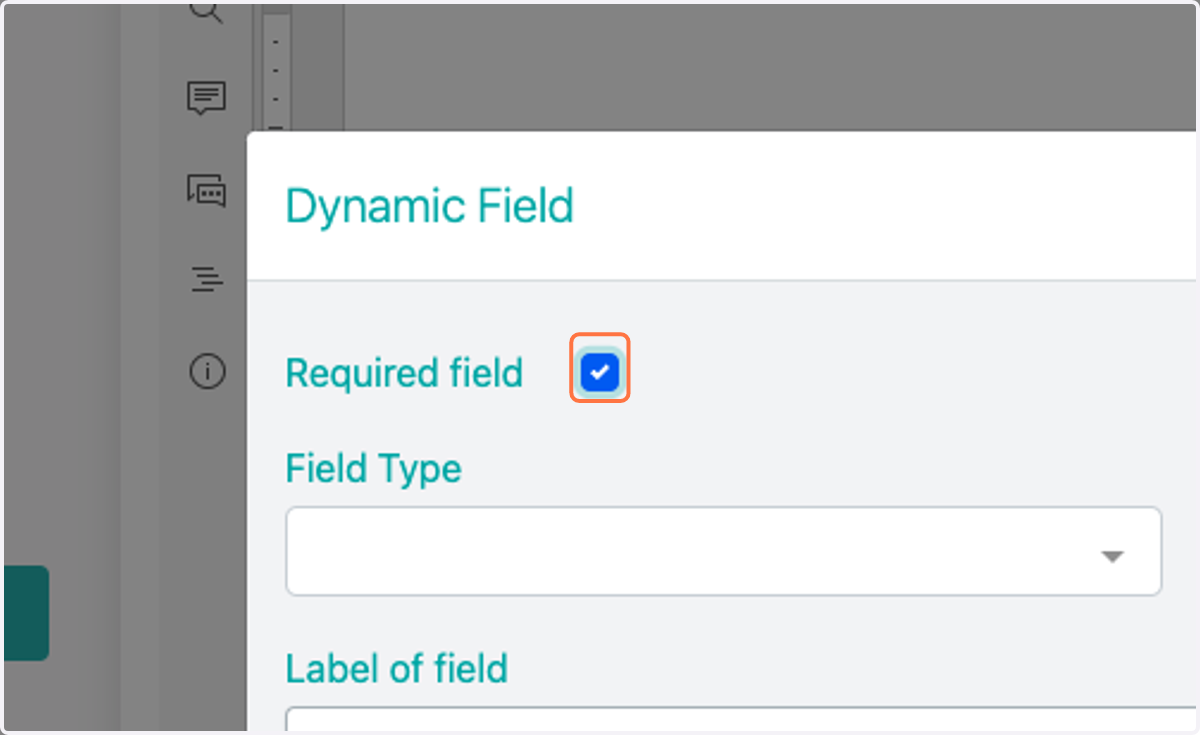Open the chat conversations icon in sidebar
The height and width of the screenshot is (735, 1200).
[207, 189]
